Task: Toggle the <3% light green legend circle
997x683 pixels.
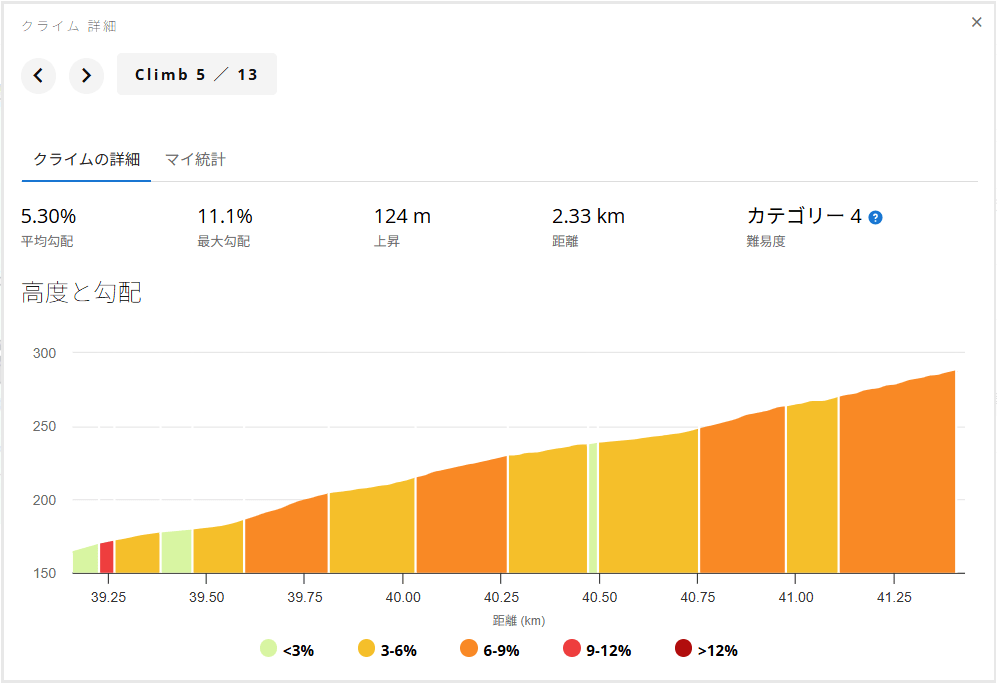Action: point(268,649)
